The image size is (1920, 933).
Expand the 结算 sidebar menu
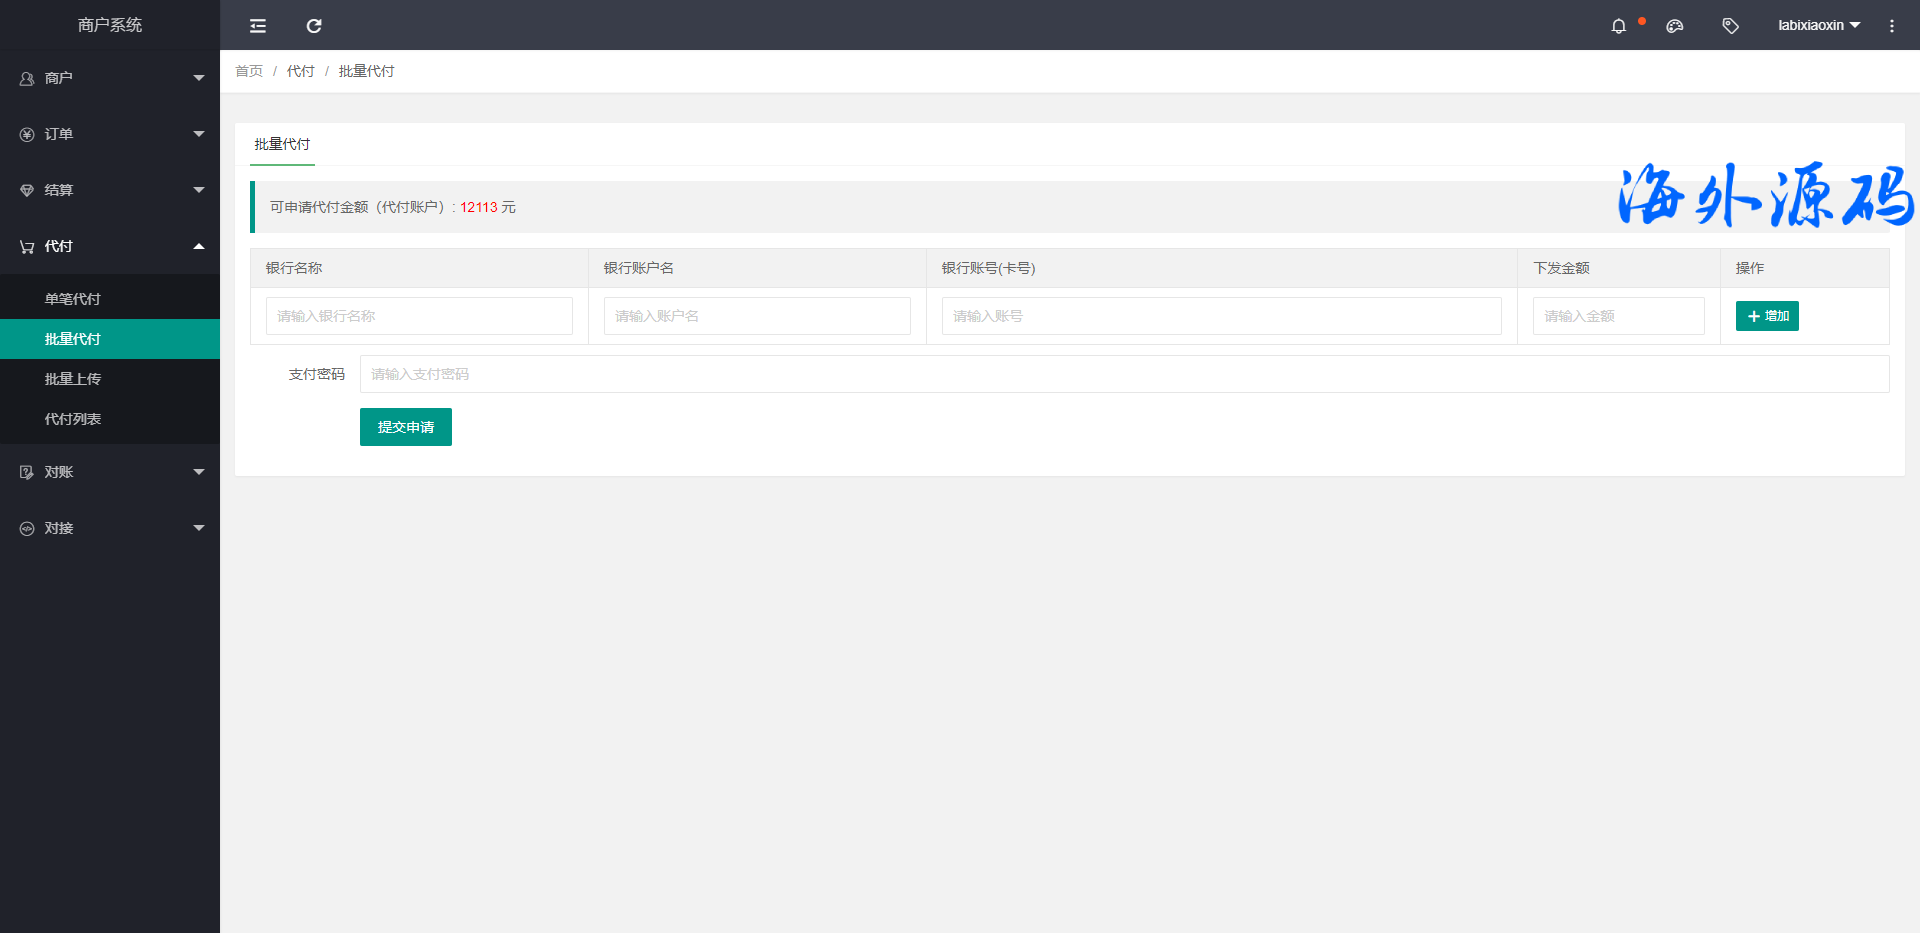[x=110, y=190]
